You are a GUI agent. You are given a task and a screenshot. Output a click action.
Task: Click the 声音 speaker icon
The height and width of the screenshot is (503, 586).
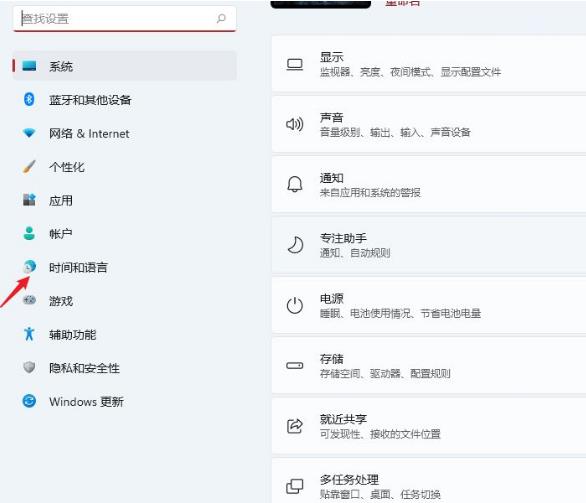tap(295, 124)
